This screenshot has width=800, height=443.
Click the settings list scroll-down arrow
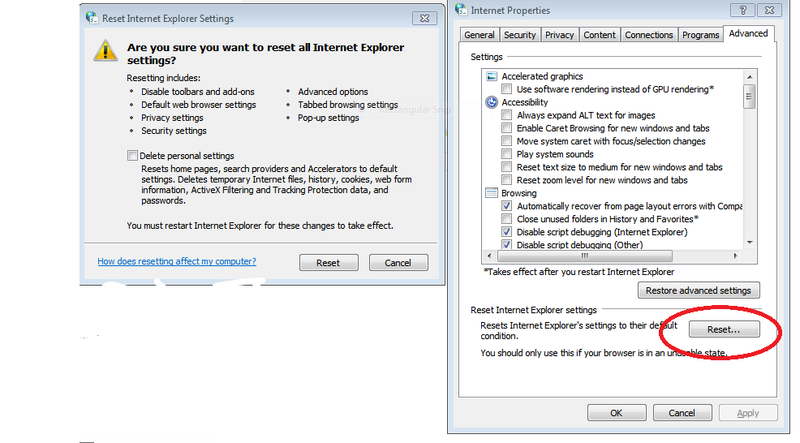pyautogui.click(x=749, y=242)
